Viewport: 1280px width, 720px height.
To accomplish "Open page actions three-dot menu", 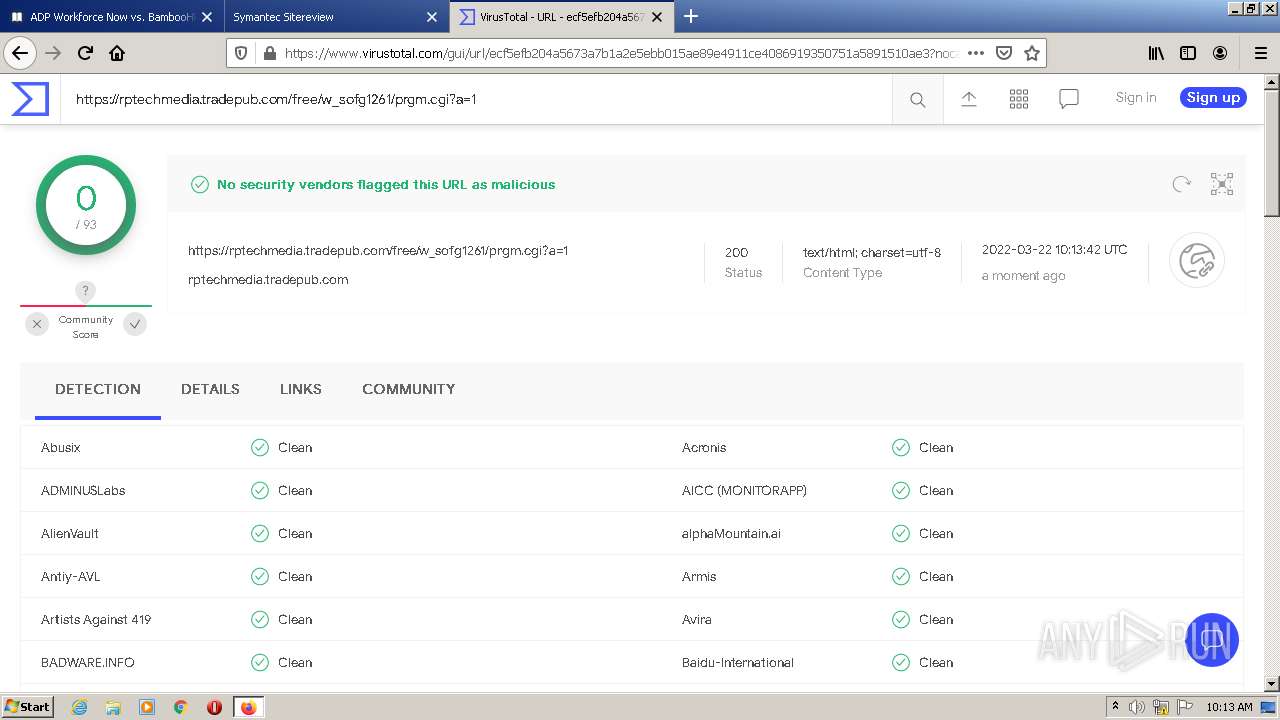I will 976,53.
